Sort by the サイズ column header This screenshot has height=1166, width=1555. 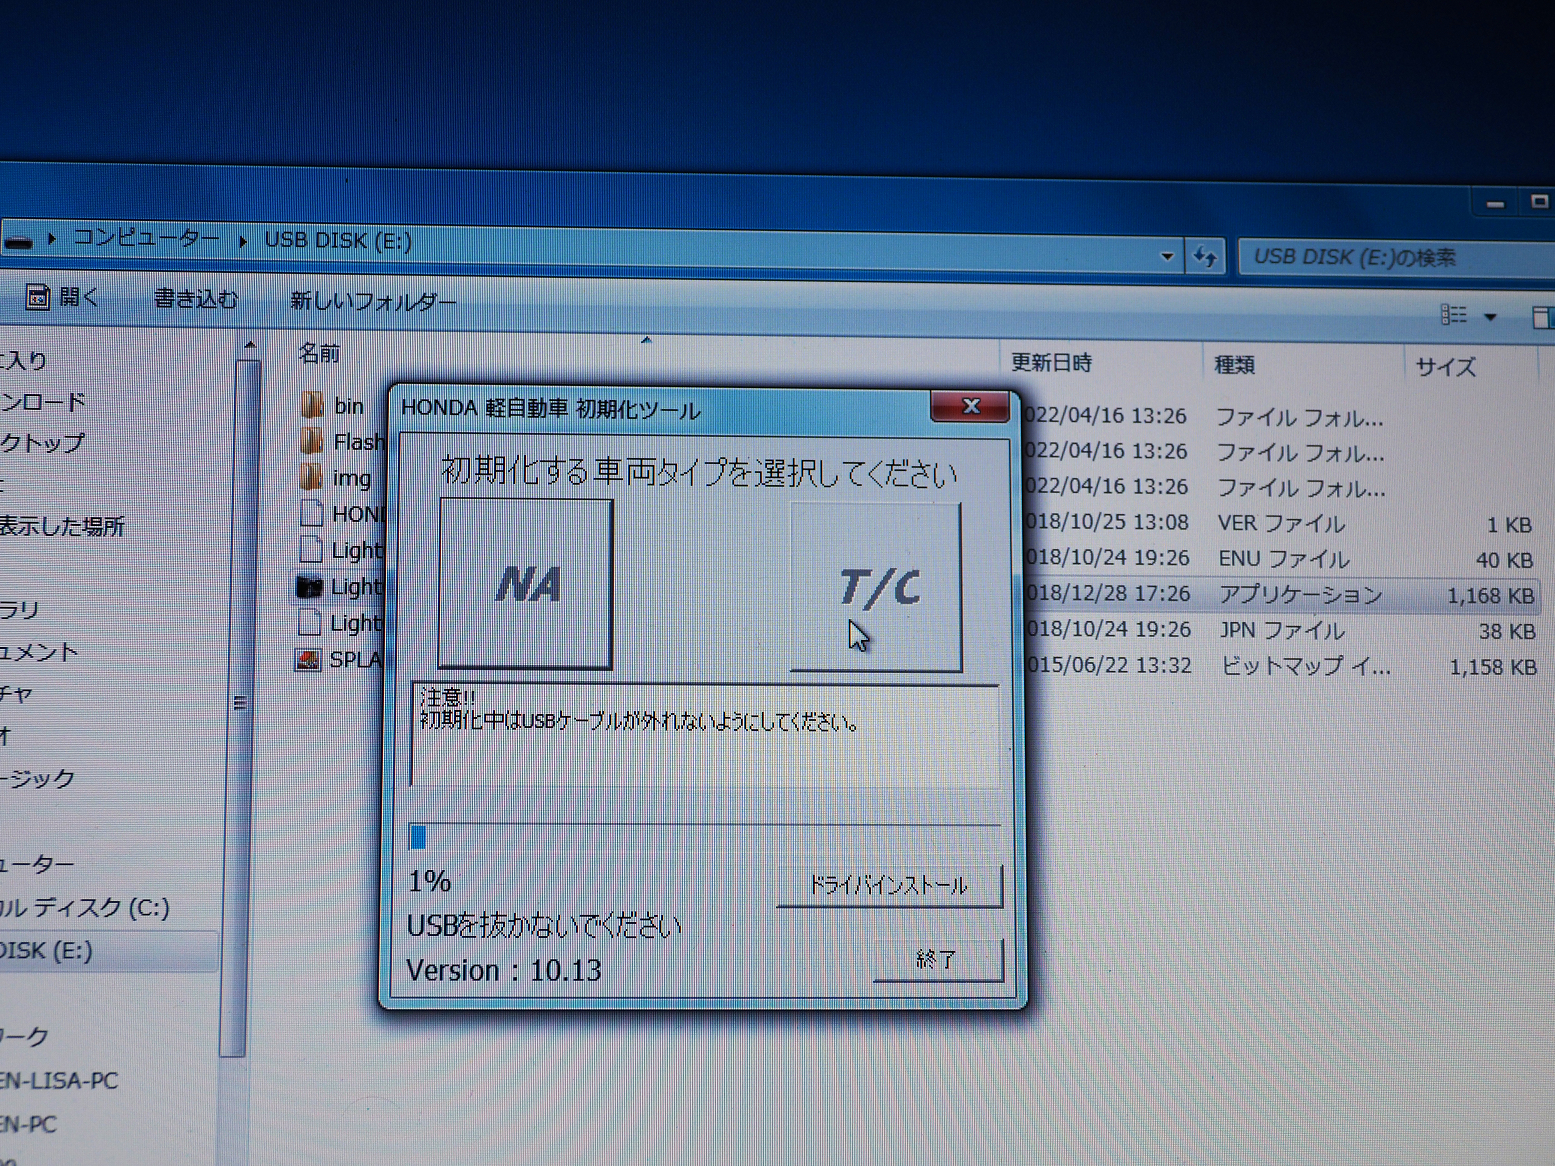point(1445,367)
